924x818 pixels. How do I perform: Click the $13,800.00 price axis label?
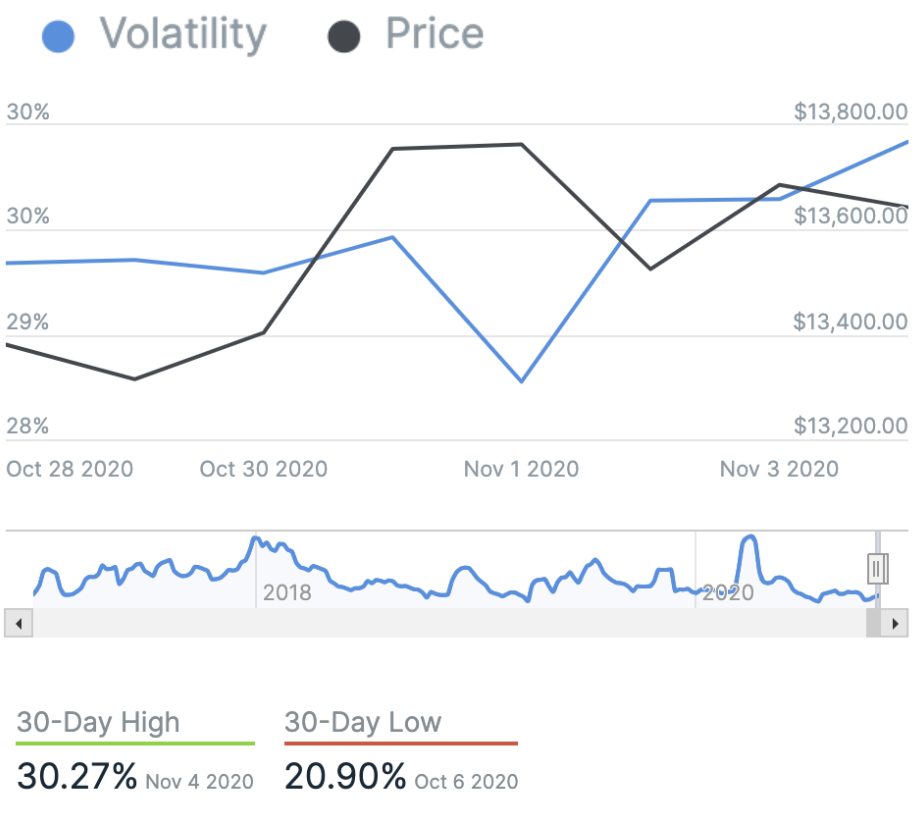click(850, 112)
